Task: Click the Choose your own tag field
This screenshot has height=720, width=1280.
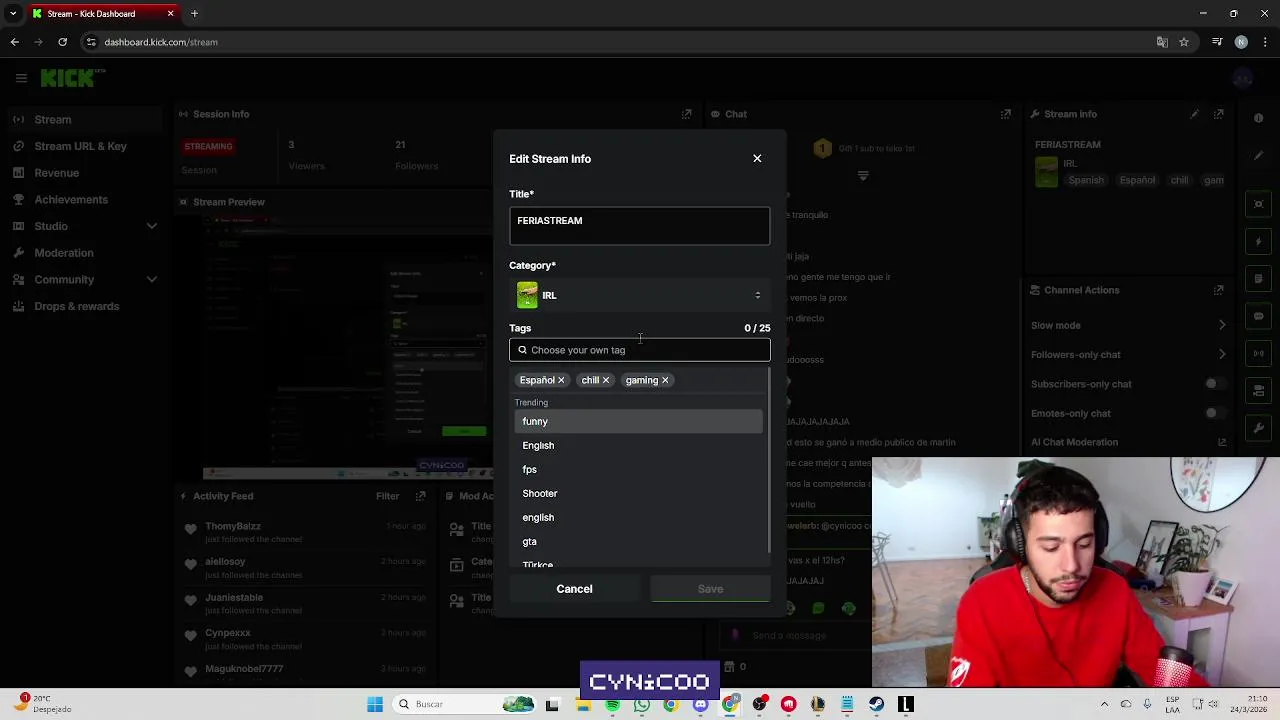Action: click(x=639, y=350)
